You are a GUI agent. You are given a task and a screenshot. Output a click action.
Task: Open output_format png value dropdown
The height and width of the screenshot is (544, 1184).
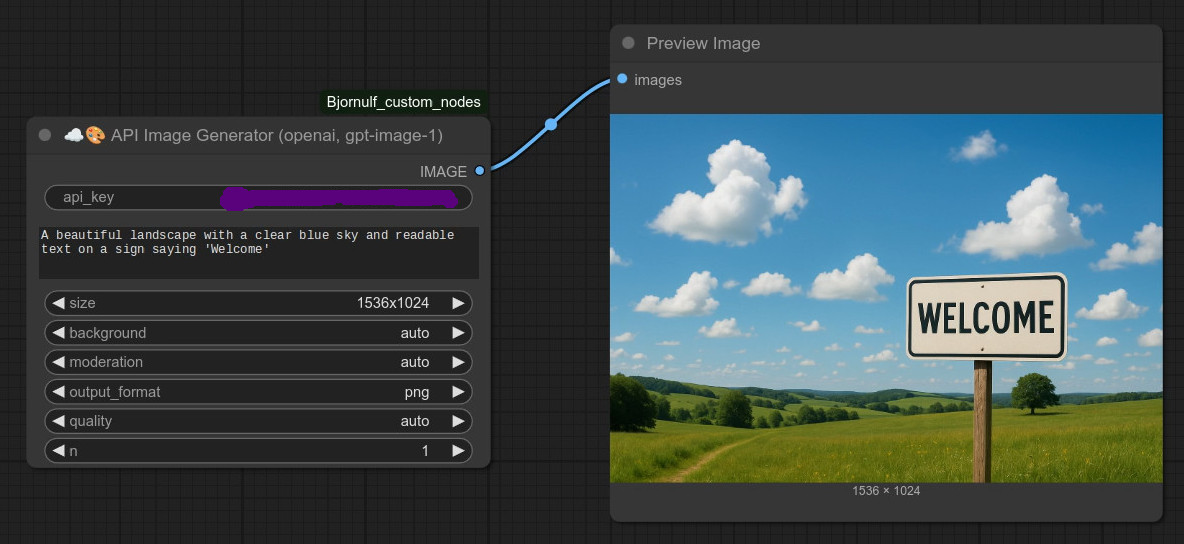416,392
